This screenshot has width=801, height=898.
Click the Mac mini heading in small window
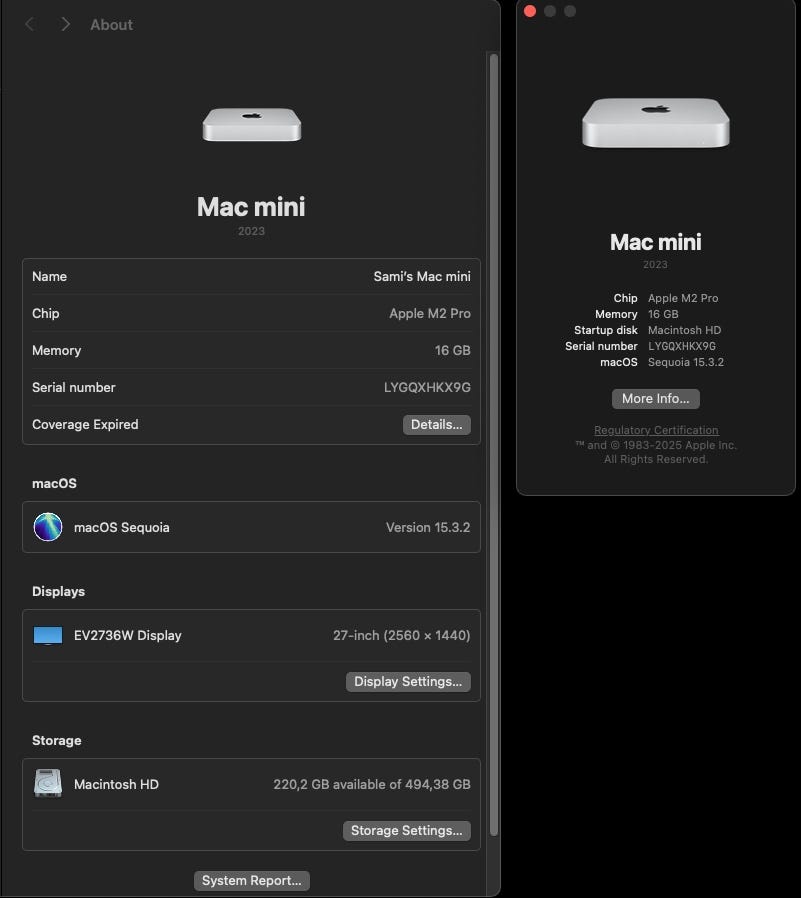coord(656,242)
